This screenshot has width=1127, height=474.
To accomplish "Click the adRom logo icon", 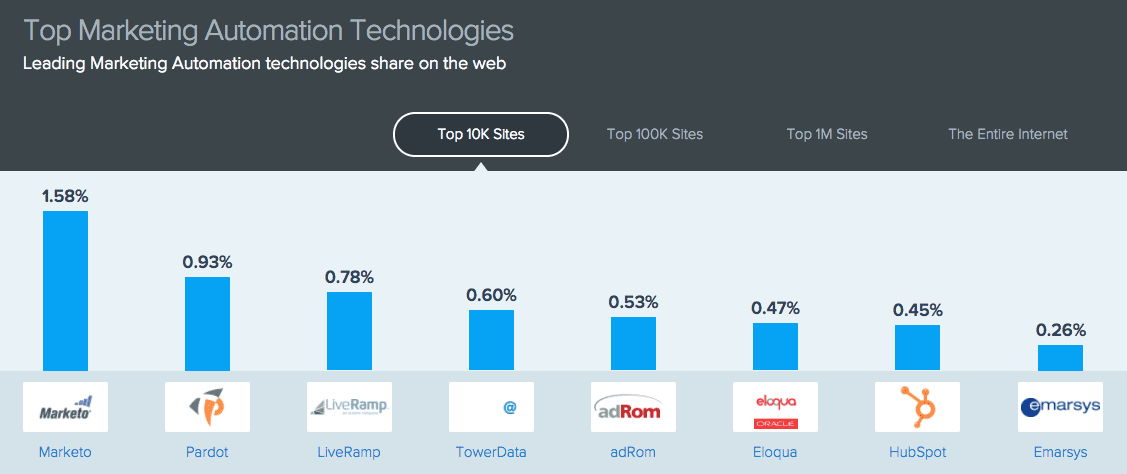I will pyautogui.click(x=633, y=407).
